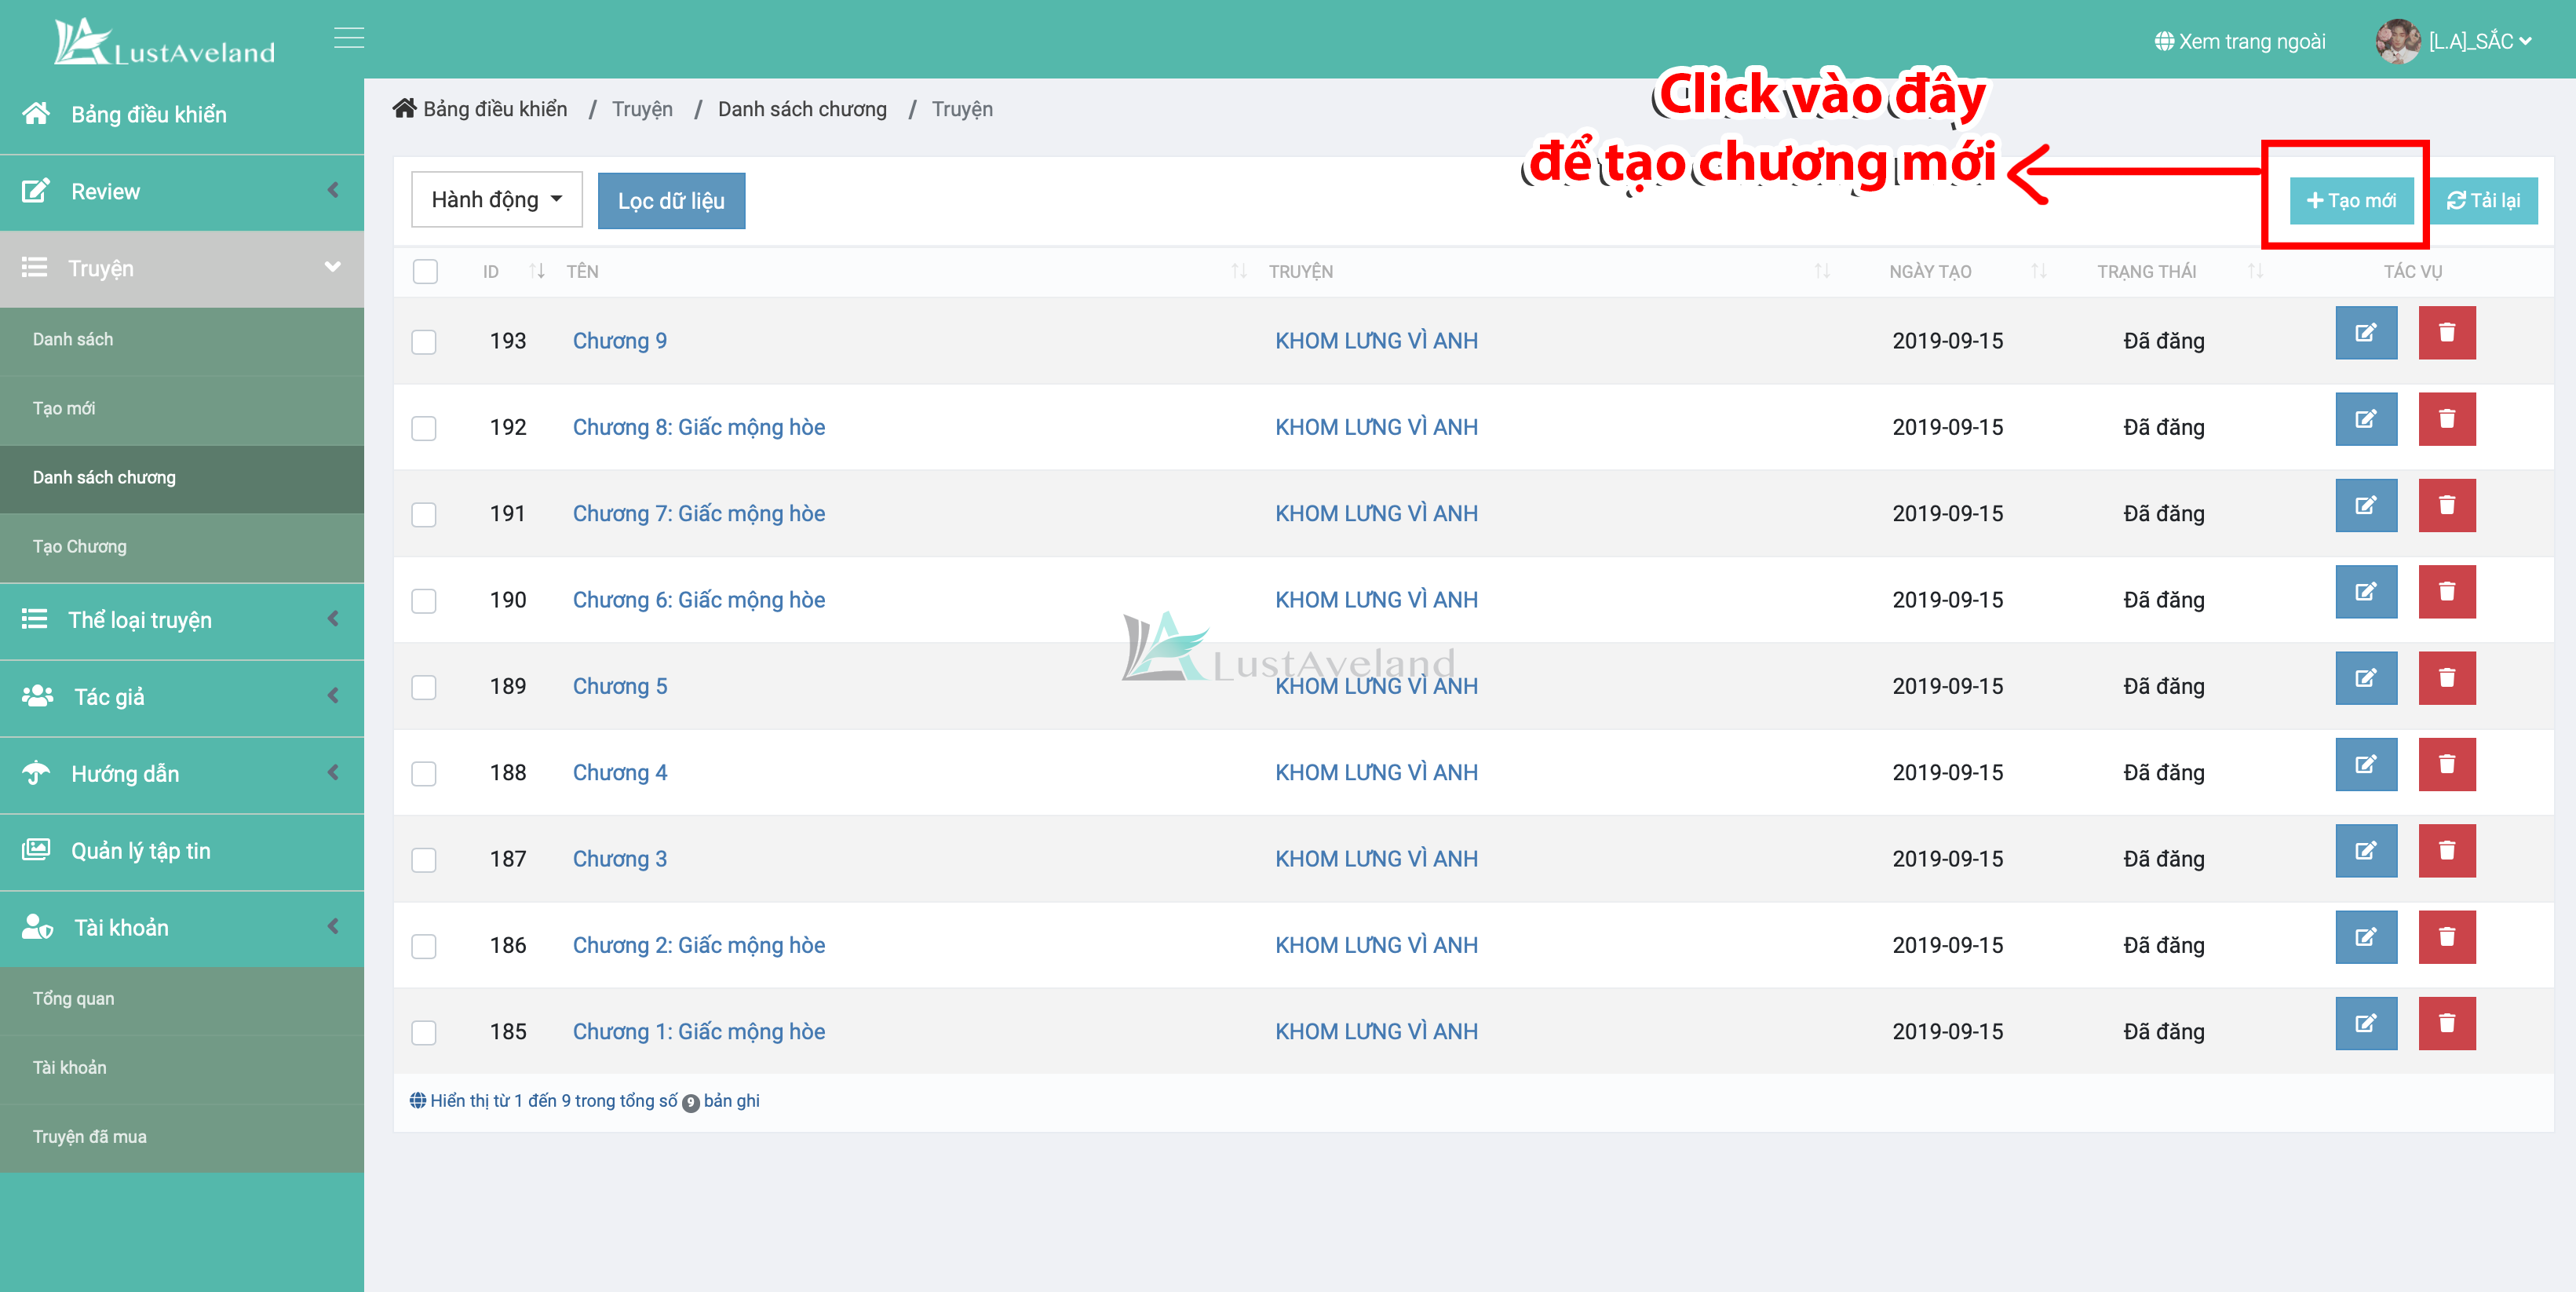The width and height of the screenshot is (2576, 1292).
Task: Toggle the select-all header checkbox
Action: click(425, 271)
